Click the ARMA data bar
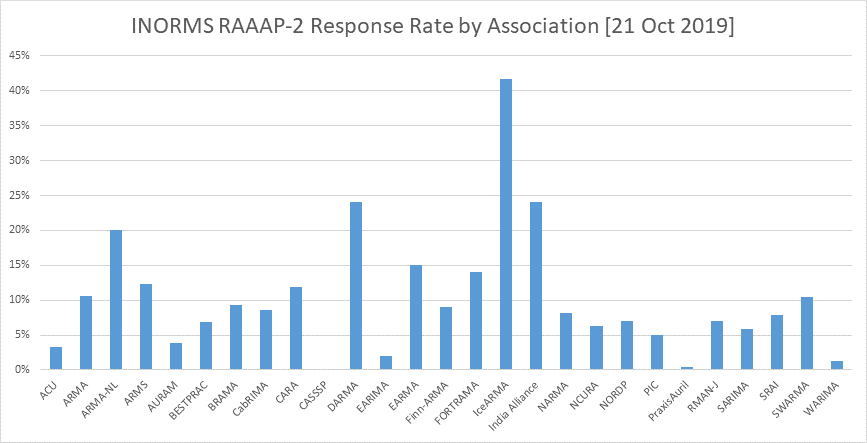This screenshot has height=443, width=867. point(86,333)
